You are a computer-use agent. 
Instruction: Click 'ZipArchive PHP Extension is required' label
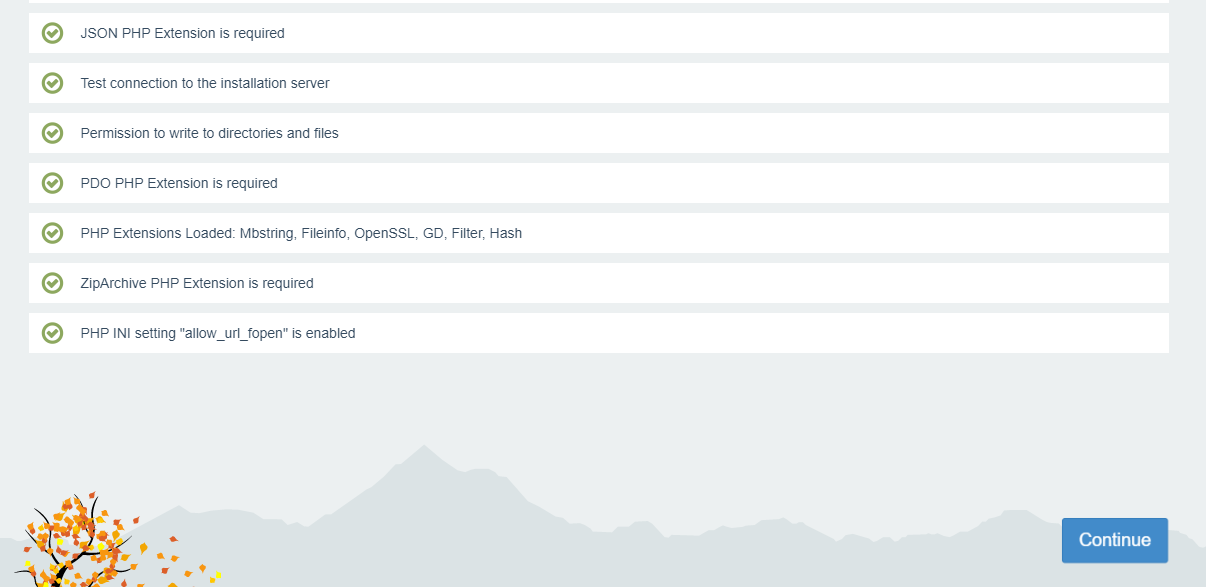coord(197,283)
